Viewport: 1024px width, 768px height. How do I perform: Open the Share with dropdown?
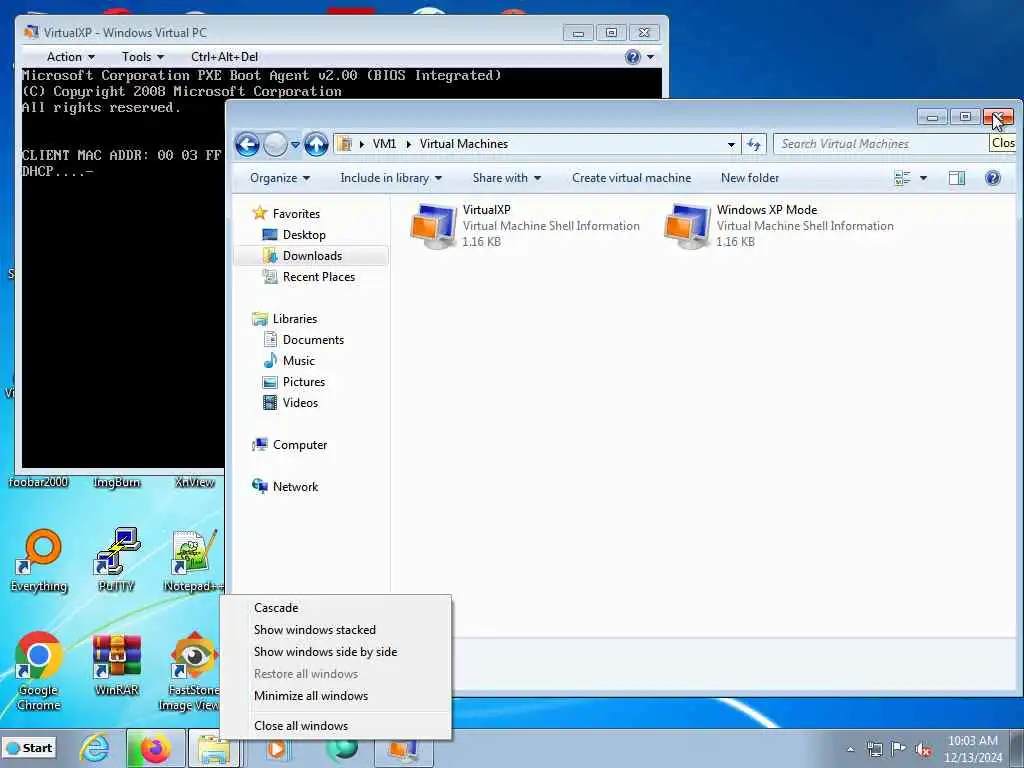[507, 178]
